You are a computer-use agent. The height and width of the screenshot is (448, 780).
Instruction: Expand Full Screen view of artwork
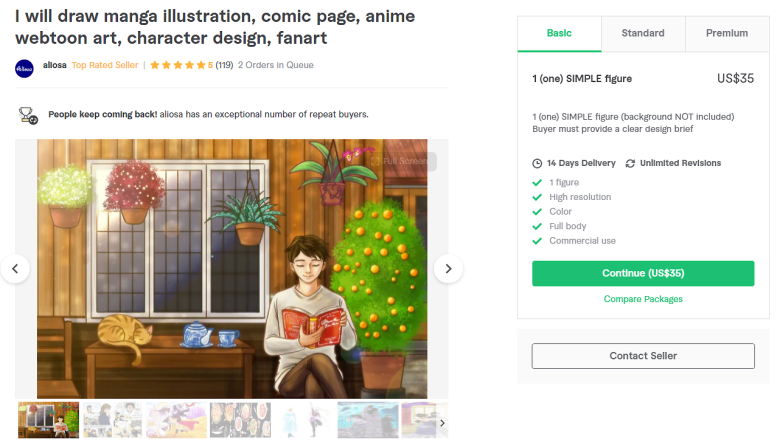click(x=402, y=161)
